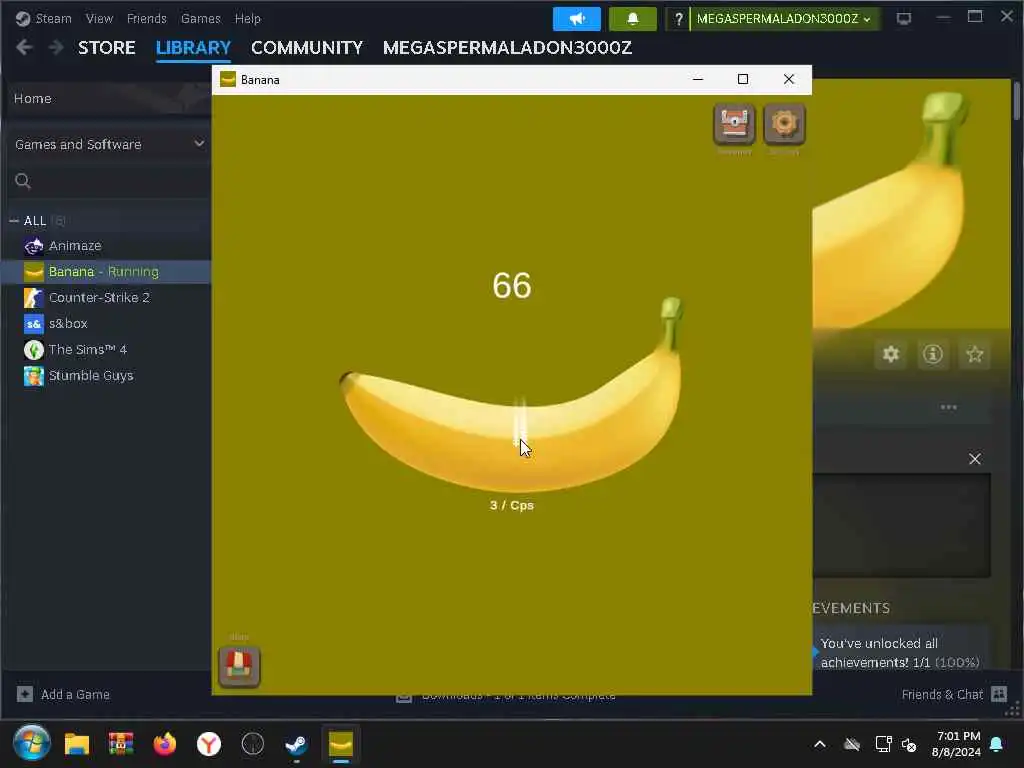Viewport: 1024px width, 768px height.
Task: Open the gear settings icon in Banana
Action: click(784, 124)
